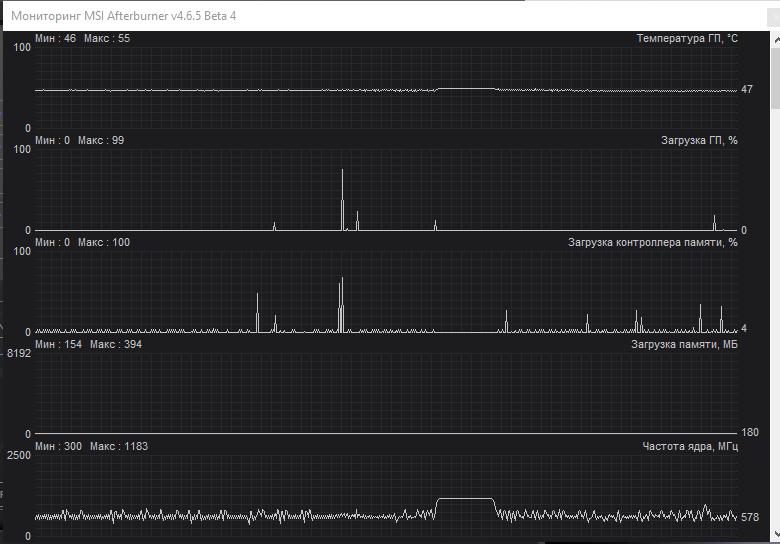This screenshot has height=544, width=780.
Task: Click the scrollbar up arrow
Action: tap(776, 40)
